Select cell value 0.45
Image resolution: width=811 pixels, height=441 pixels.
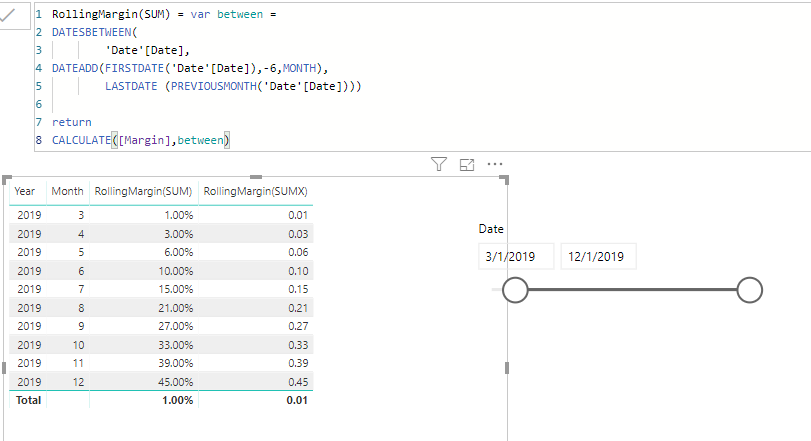tap(298, 382)
